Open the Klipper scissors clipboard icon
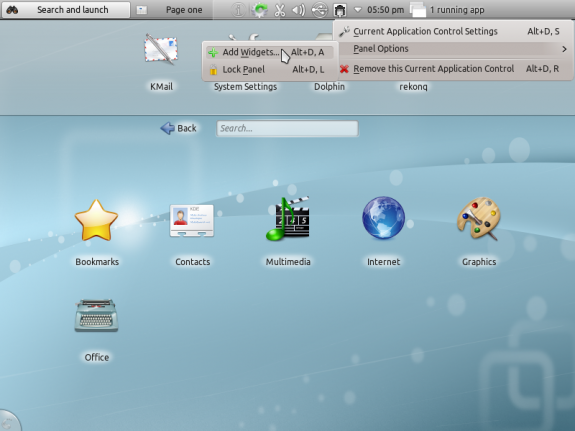Screen dimensions: 575x431 (x=280, y=10)
